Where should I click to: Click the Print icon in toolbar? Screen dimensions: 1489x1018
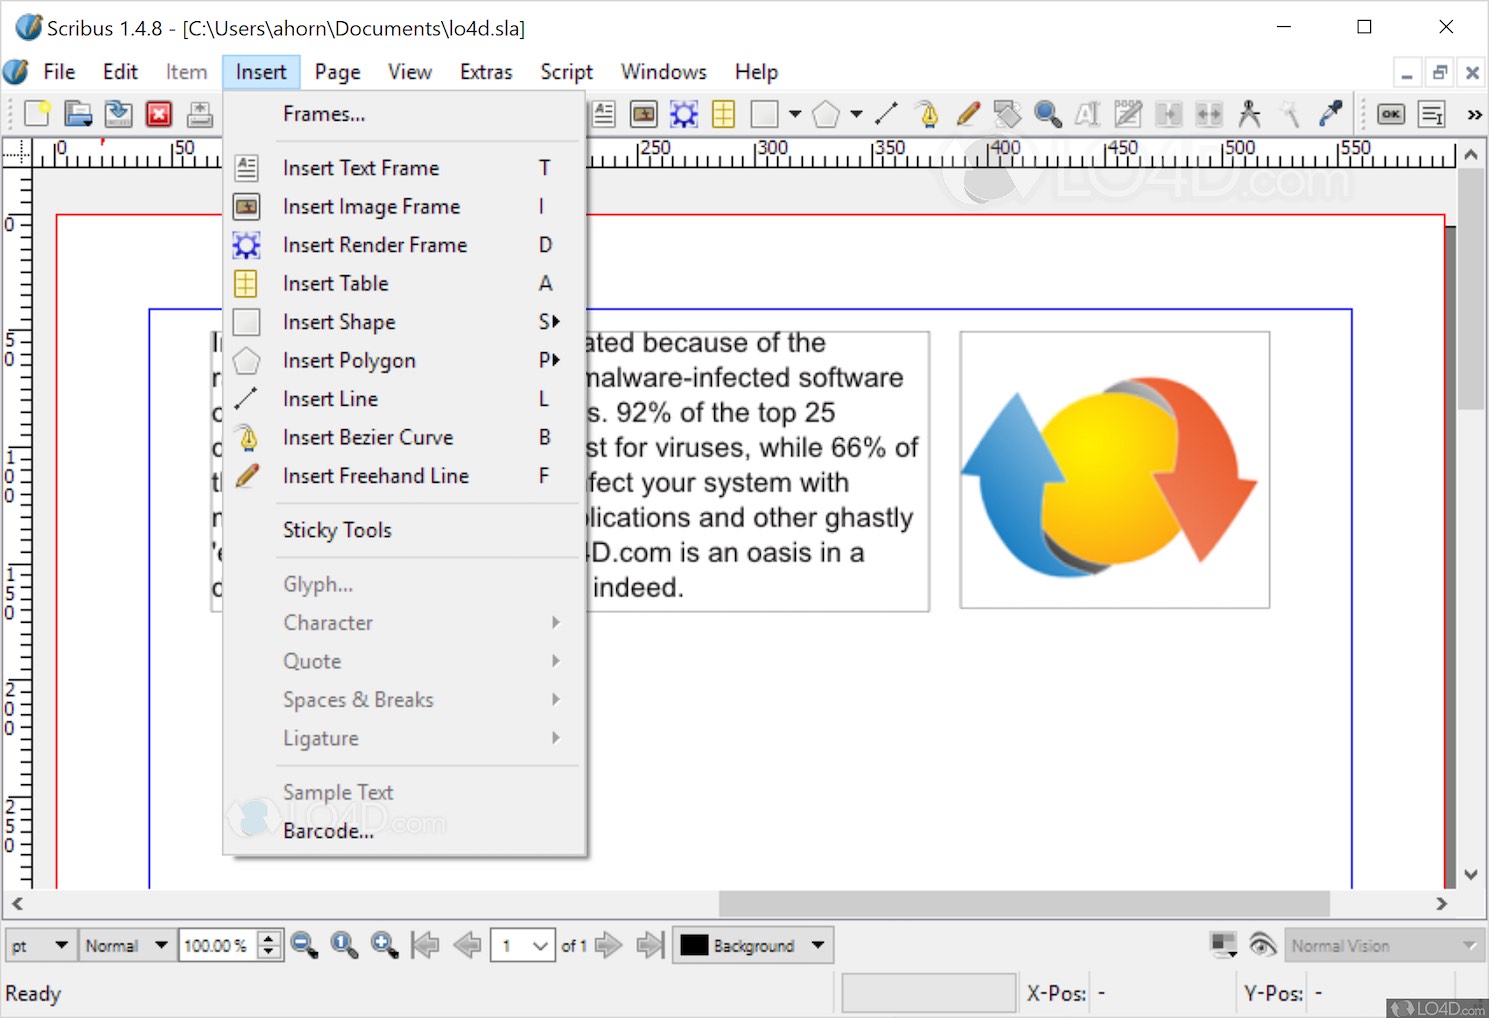coord(200,114)
